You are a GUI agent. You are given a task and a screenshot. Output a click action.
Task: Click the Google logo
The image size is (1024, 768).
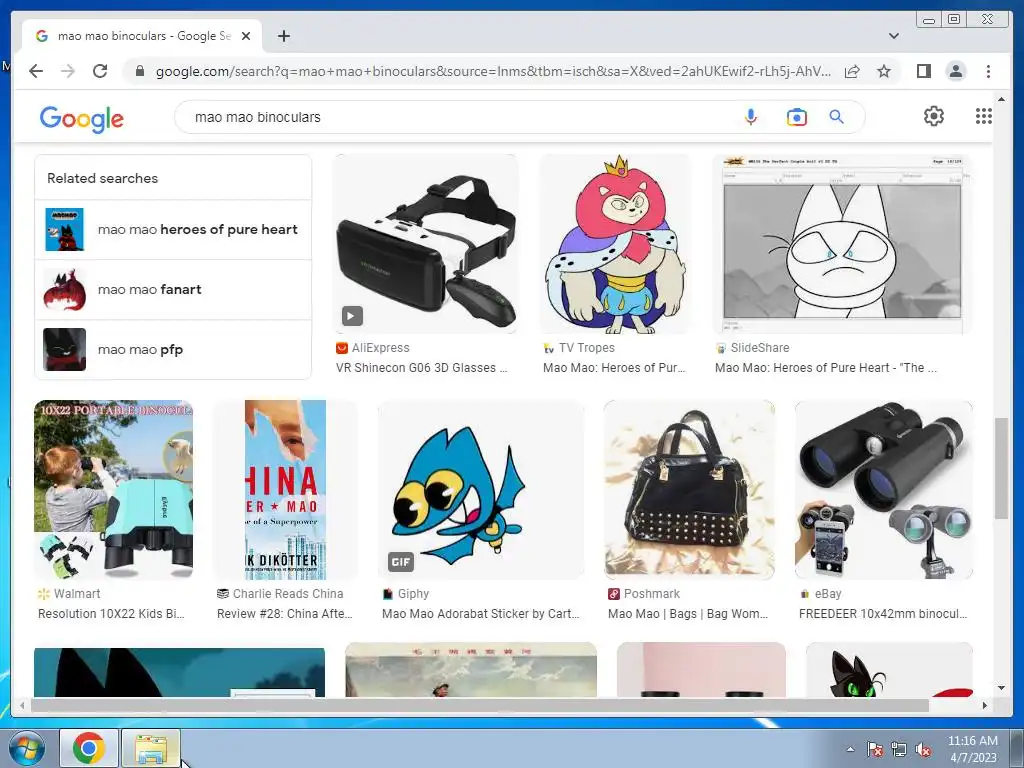82,119
